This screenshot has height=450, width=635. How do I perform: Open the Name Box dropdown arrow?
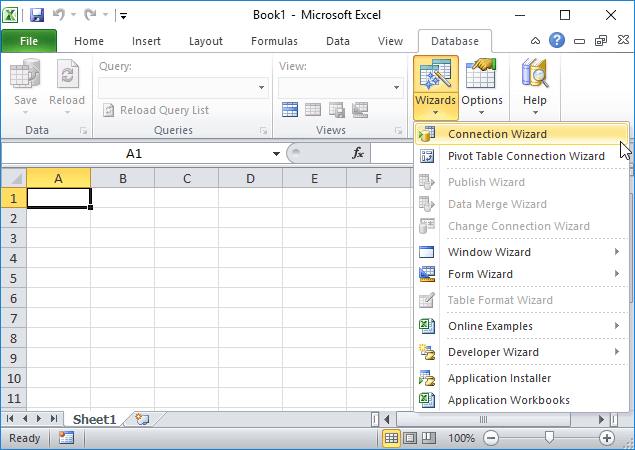[x=276, y=154]
